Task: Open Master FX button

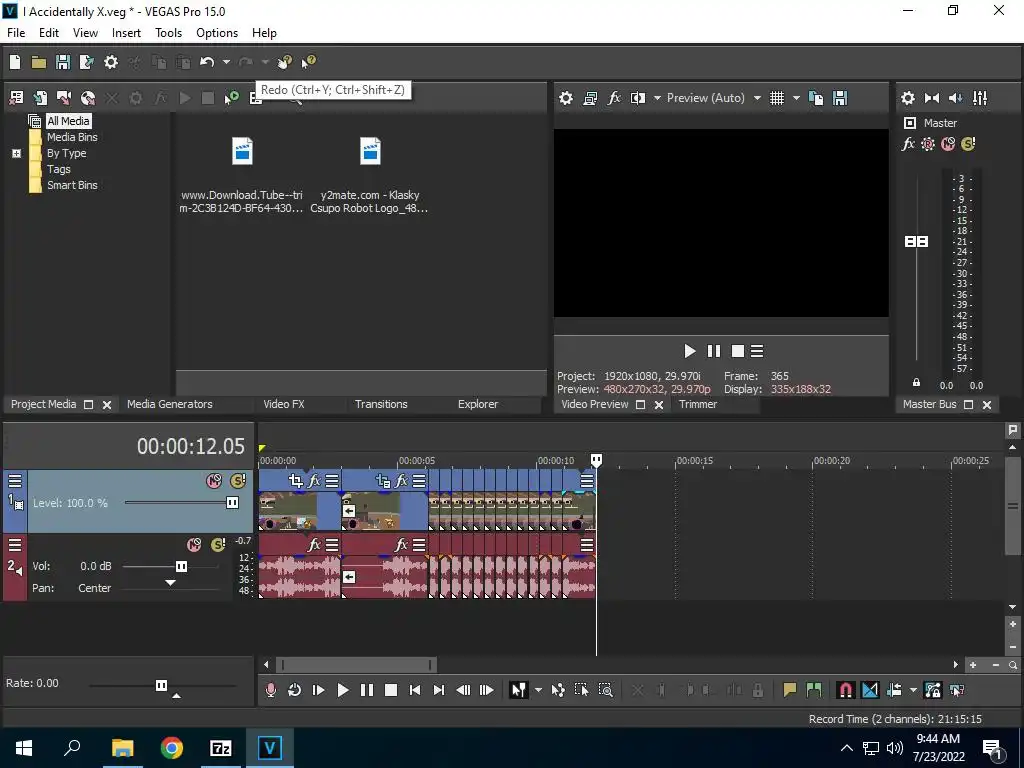Action: 908,144
